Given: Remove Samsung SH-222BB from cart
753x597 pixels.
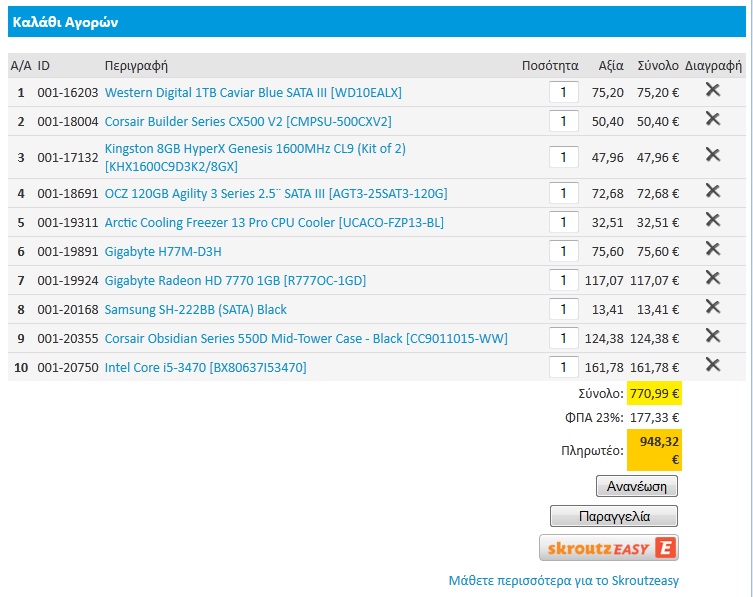Looking at the screenshot, I should 713,306.
